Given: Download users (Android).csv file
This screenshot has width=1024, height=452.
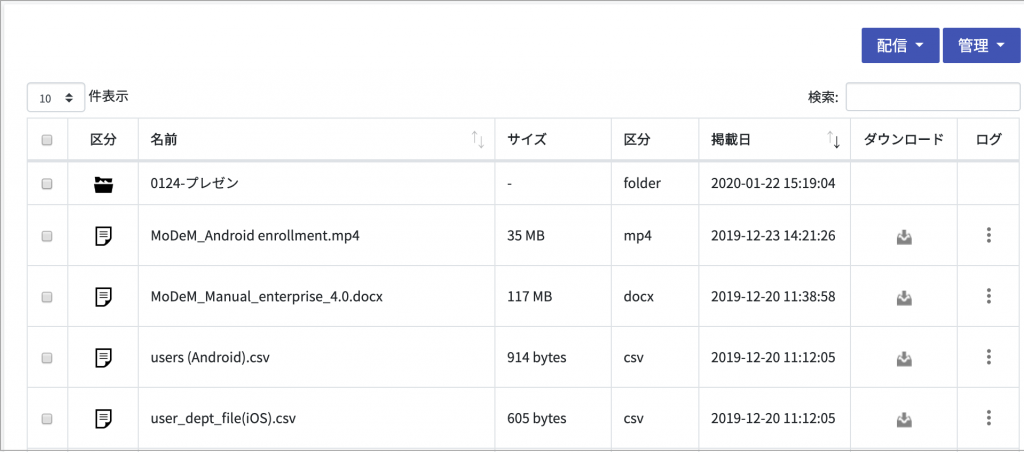Looking at the screenshot, I should point(904,358).
